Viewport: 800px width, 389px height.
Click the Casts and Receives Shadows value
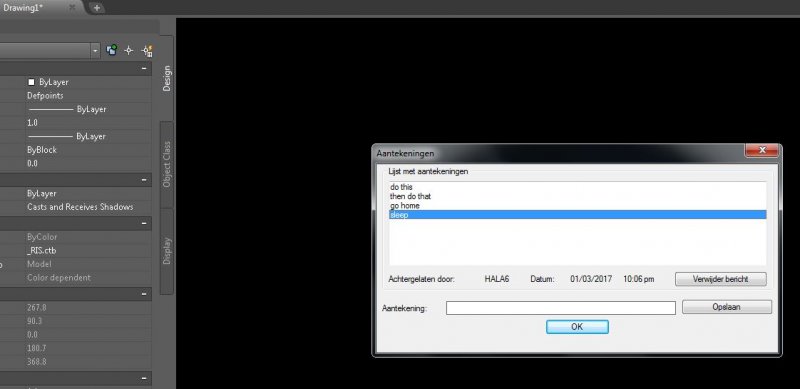[80, 207]
